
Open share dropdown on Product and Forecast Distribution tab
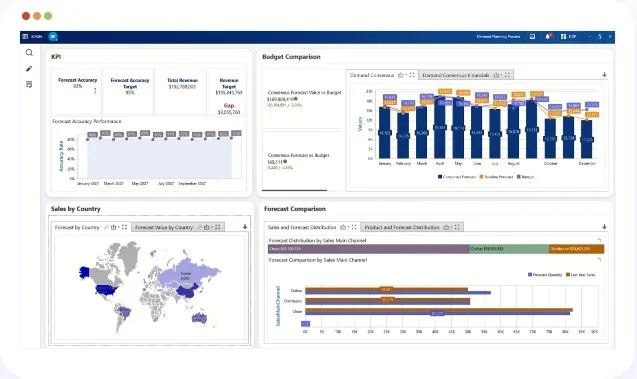448,227
